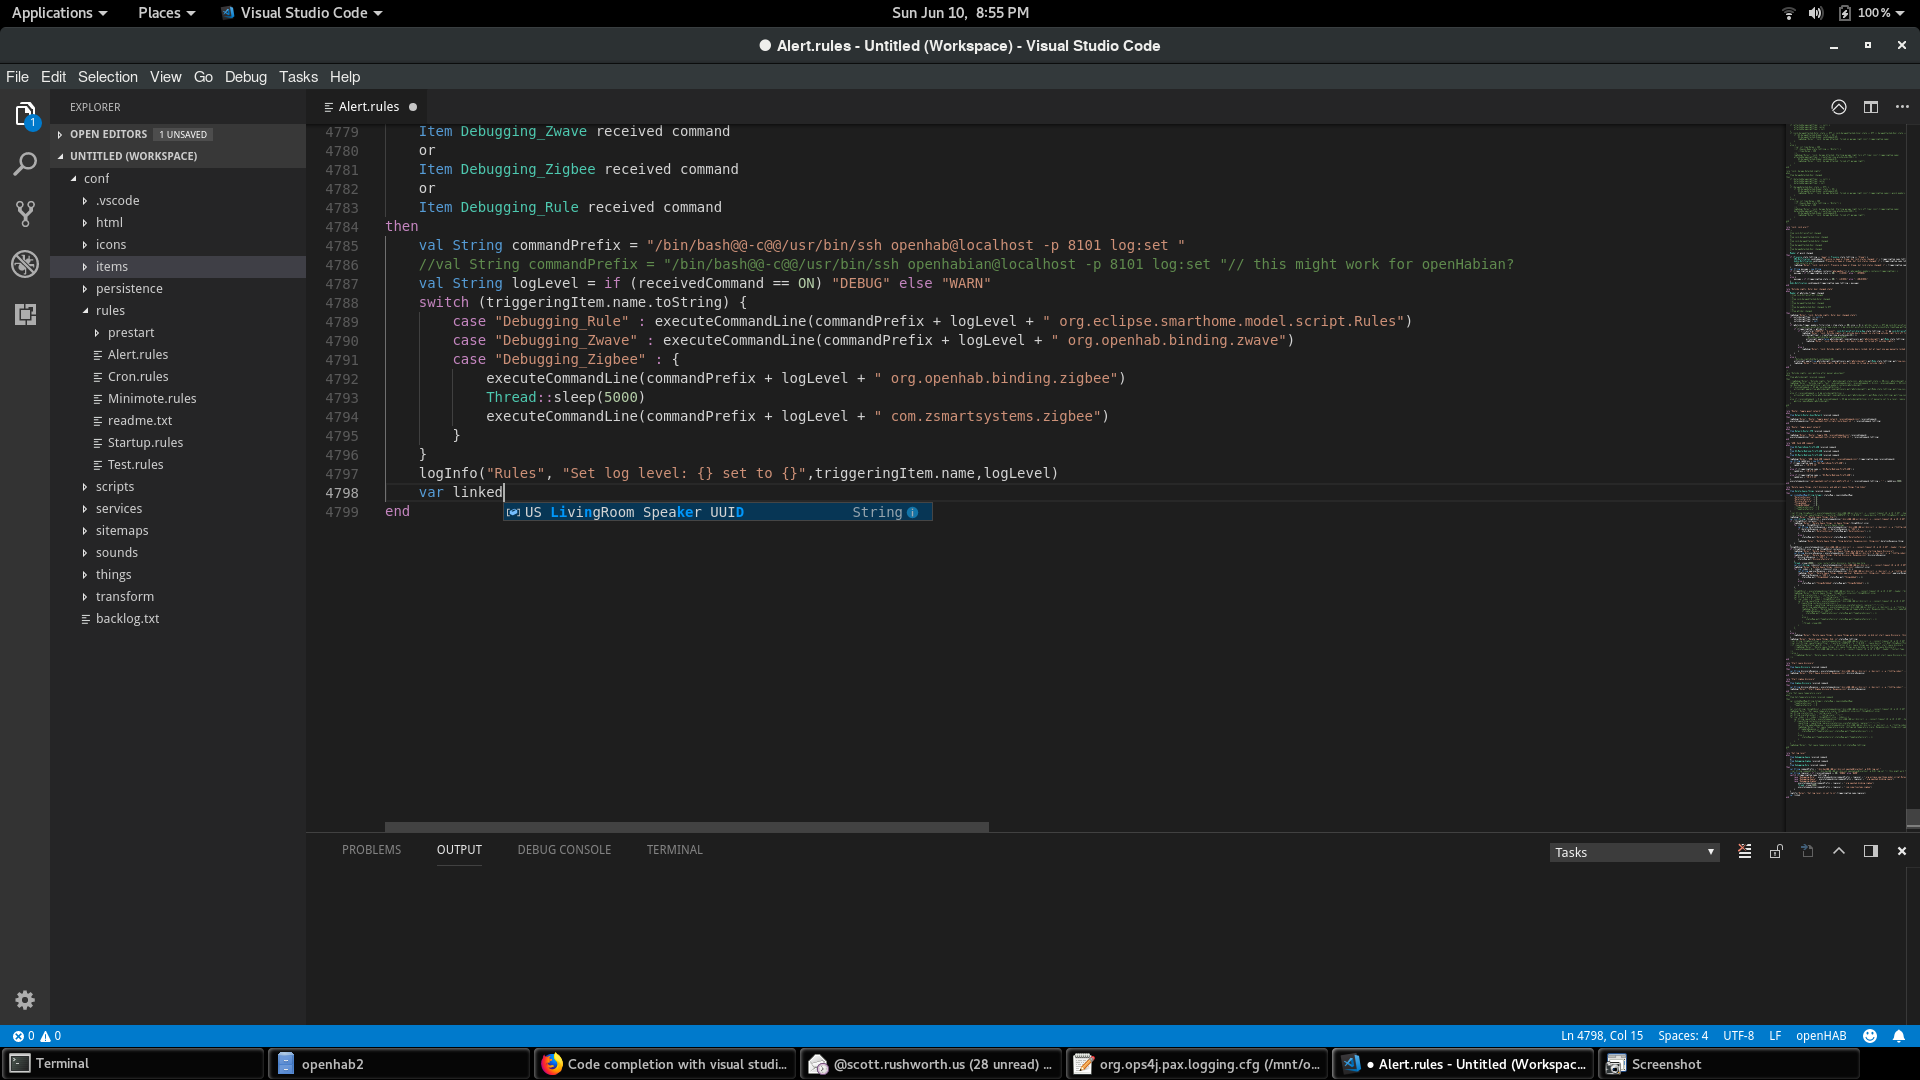Screen dimensions: 1920x1080
Task: Maximize the bottom panel with the chevron
Action: pos(1839,851)
